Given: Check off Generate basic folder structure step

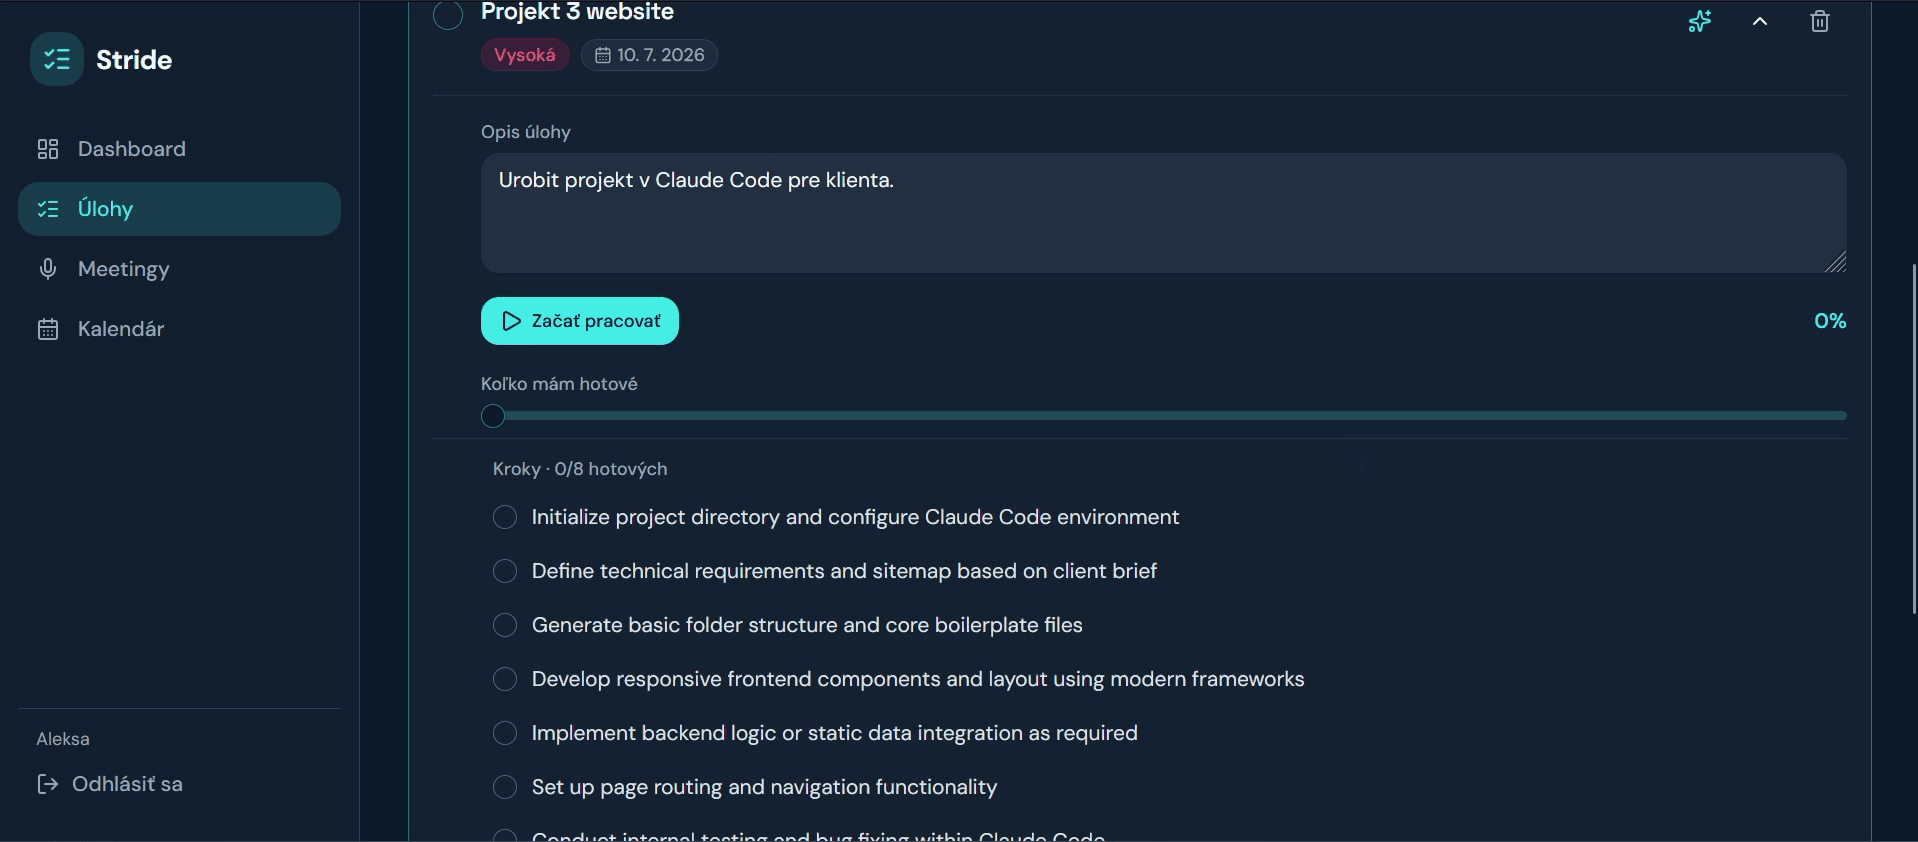Looking at the screenshot, I should pyautogui.click(x=505, y=625).
